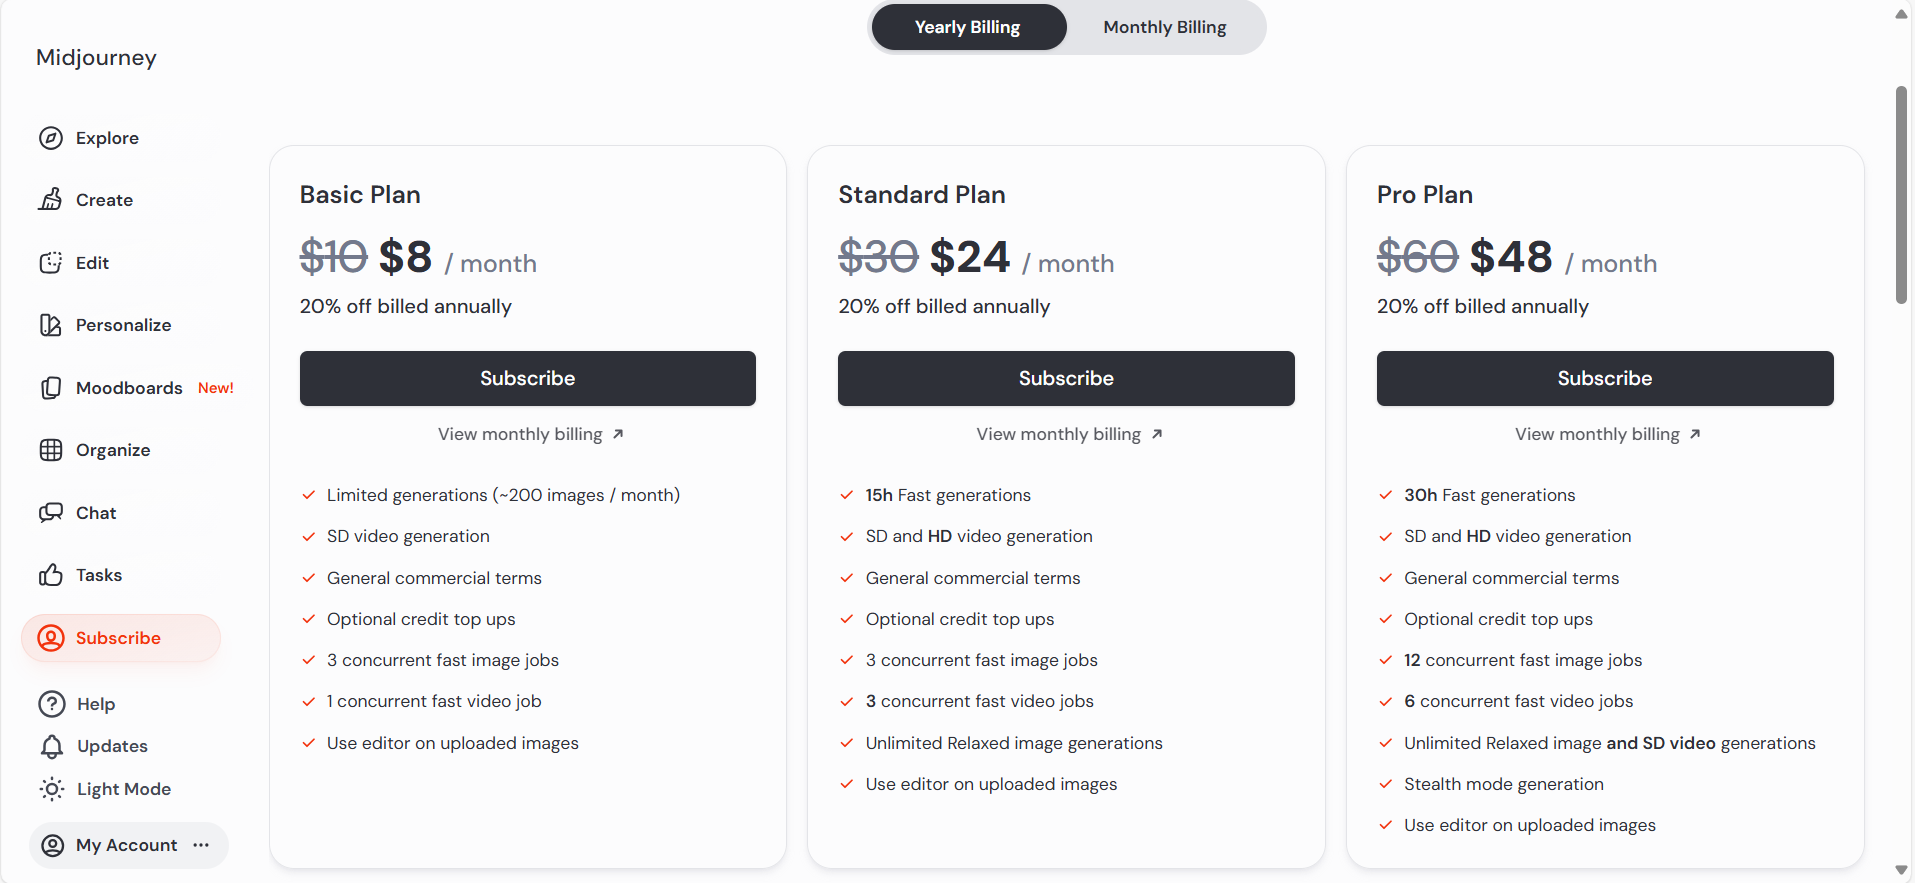Open Personalize via its sidebar icon
The width and height of the screenshot is (1915, 883).
pyautogui.click(x=51, y=325)
